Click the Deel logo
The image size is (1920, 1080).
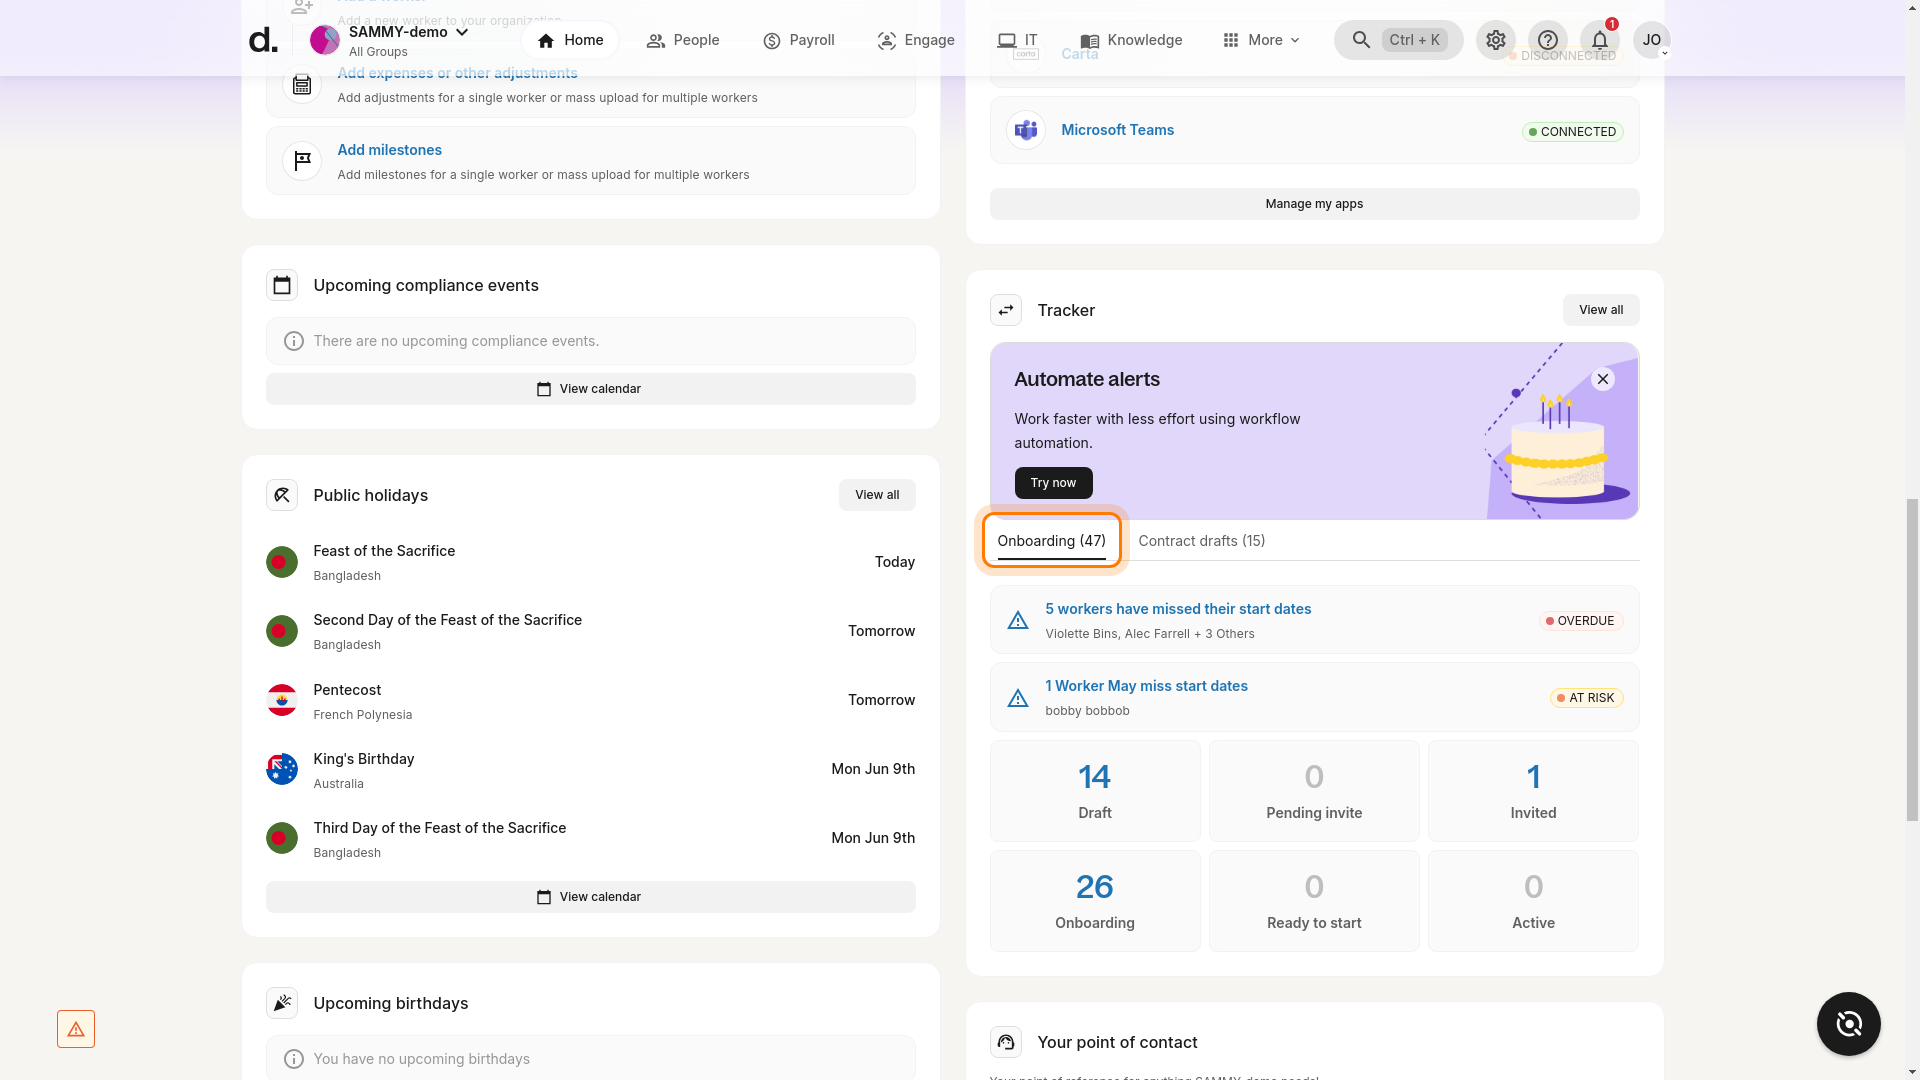(x=262, y=38)
